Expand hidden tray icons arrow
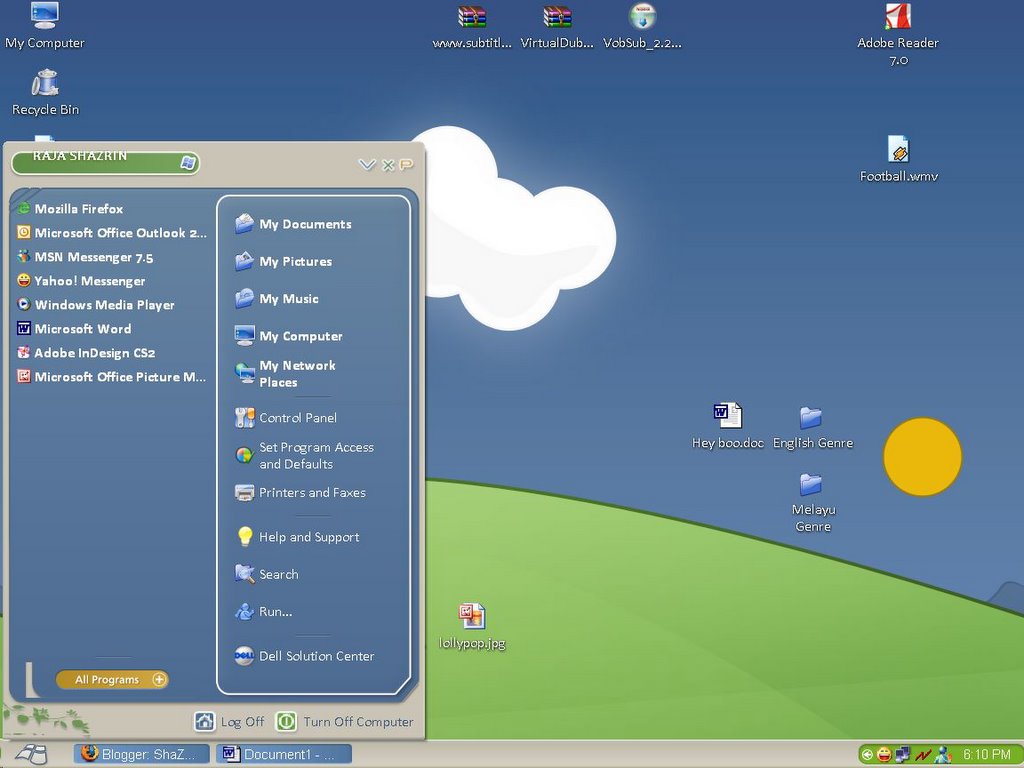The width and height of the screenshot is (1024, 768). pyautogui.click(x=867, y=755)
